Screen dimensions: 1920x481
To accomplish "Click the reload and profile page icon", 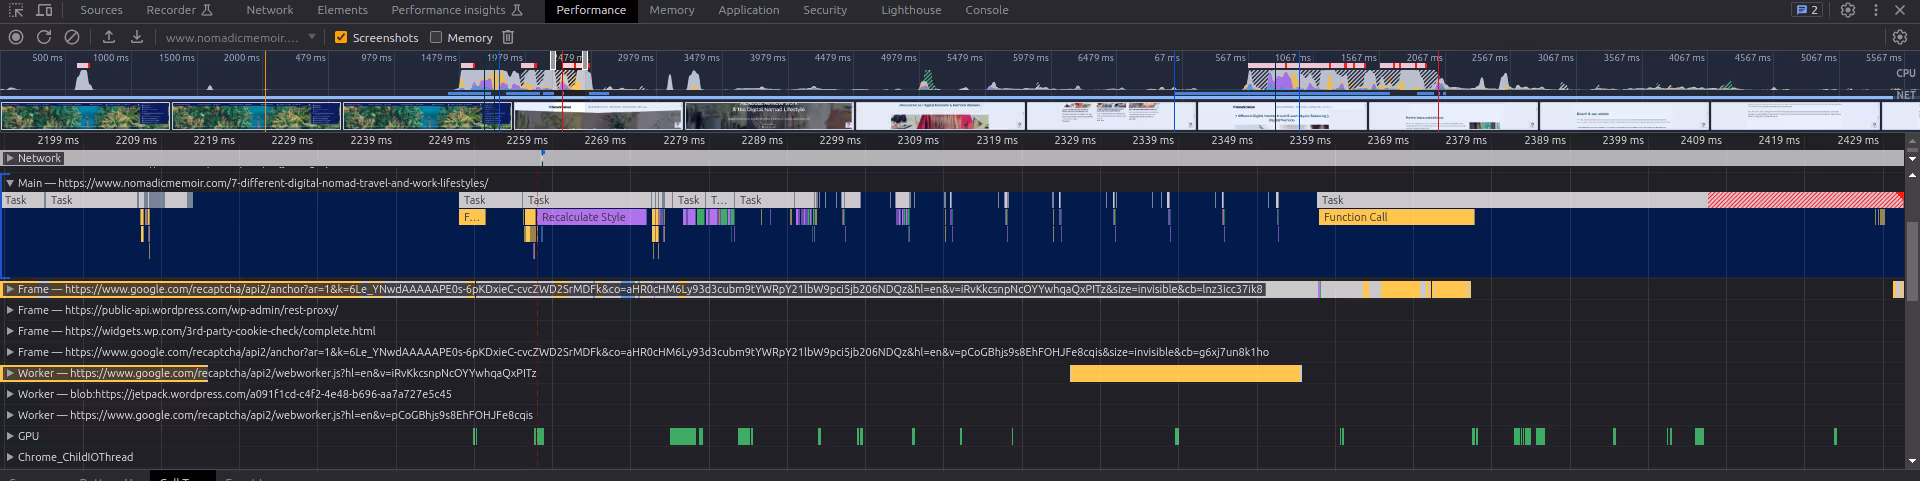I will tap(44, 37).
